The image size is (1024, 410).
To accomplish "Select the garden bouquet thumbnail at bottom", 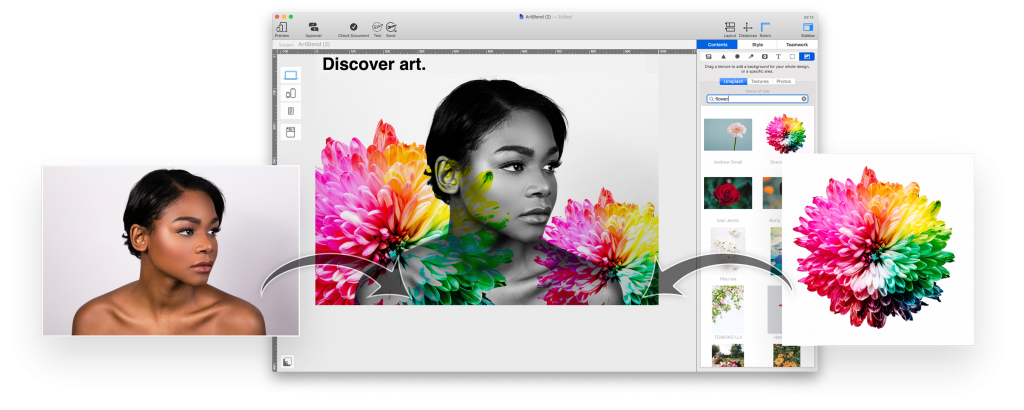I will tap(728, 356).
